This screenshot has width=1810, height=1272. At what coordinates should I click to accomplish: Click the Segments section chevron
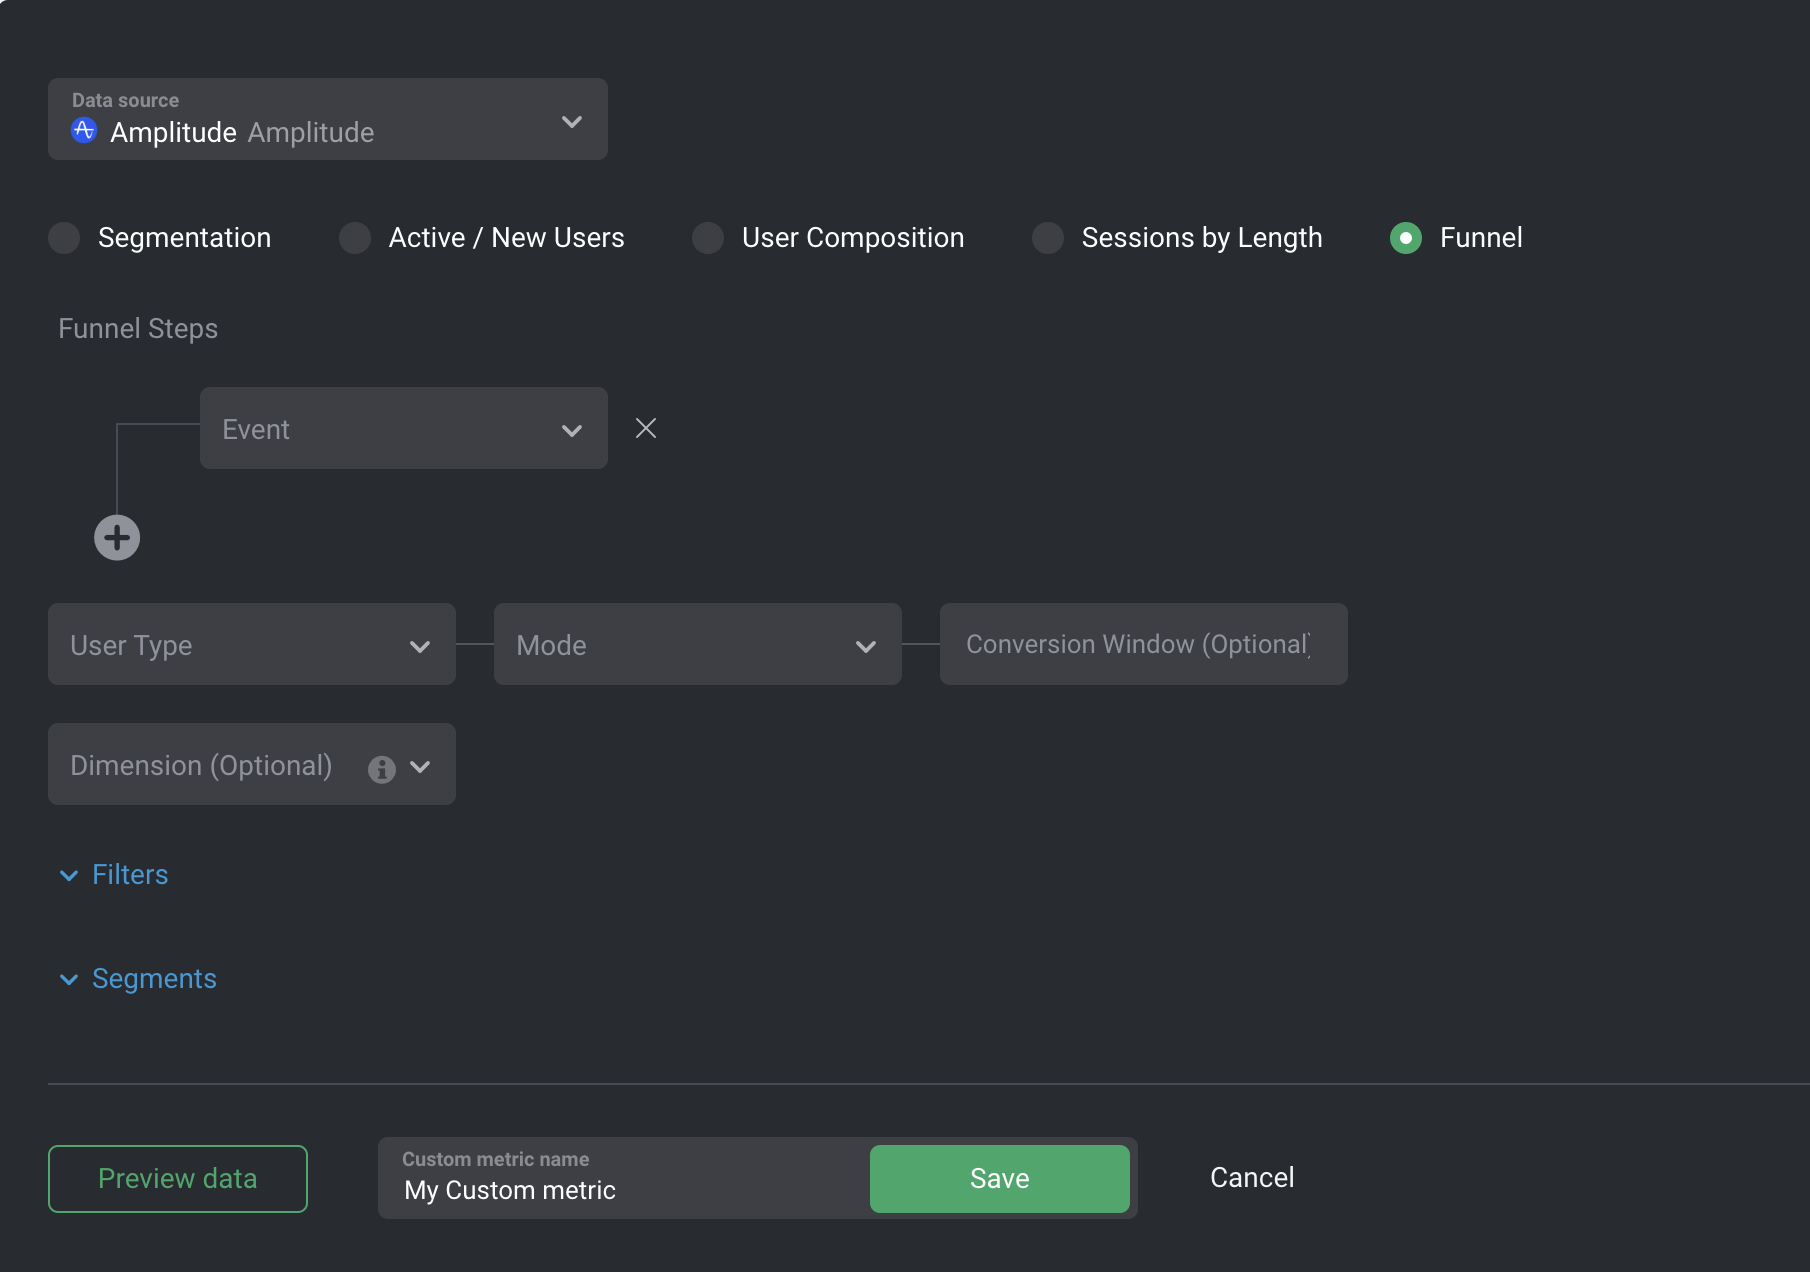67,979
